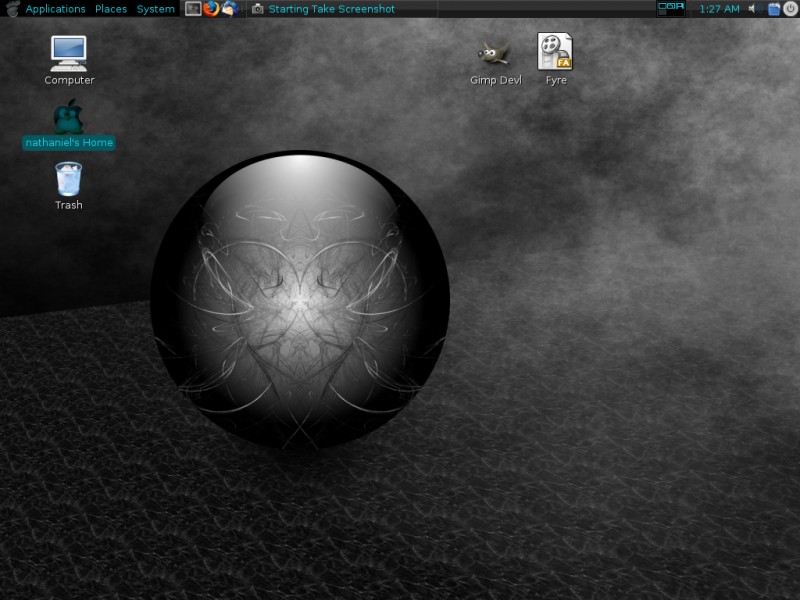
Task: Click the Fyre label text
Action: (556, 81)
